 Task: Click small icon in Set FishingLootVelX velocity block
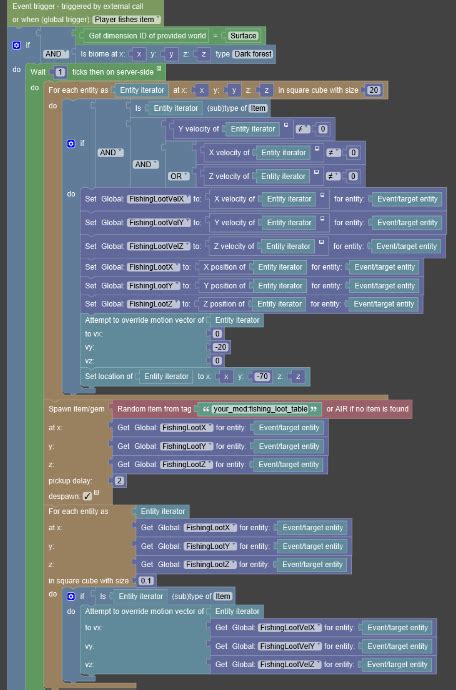click(x=322, y=195)
